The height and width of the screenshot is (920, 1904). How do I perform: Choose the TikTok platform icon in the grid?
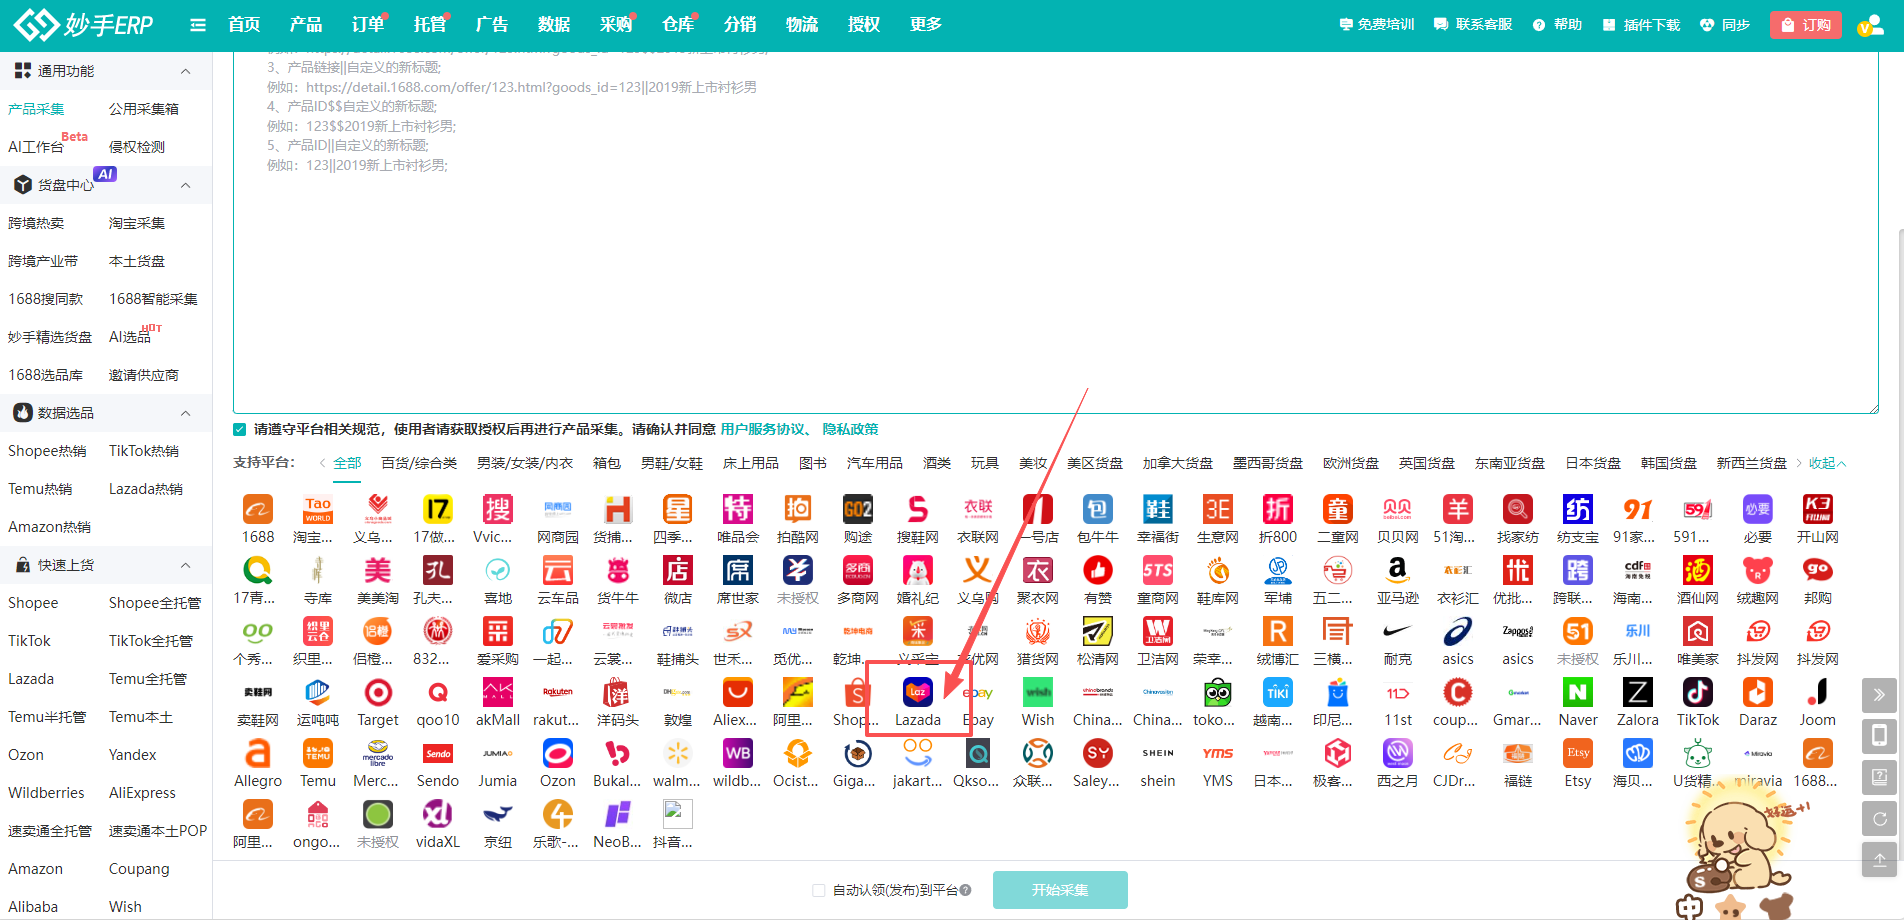pos(1698,693)
